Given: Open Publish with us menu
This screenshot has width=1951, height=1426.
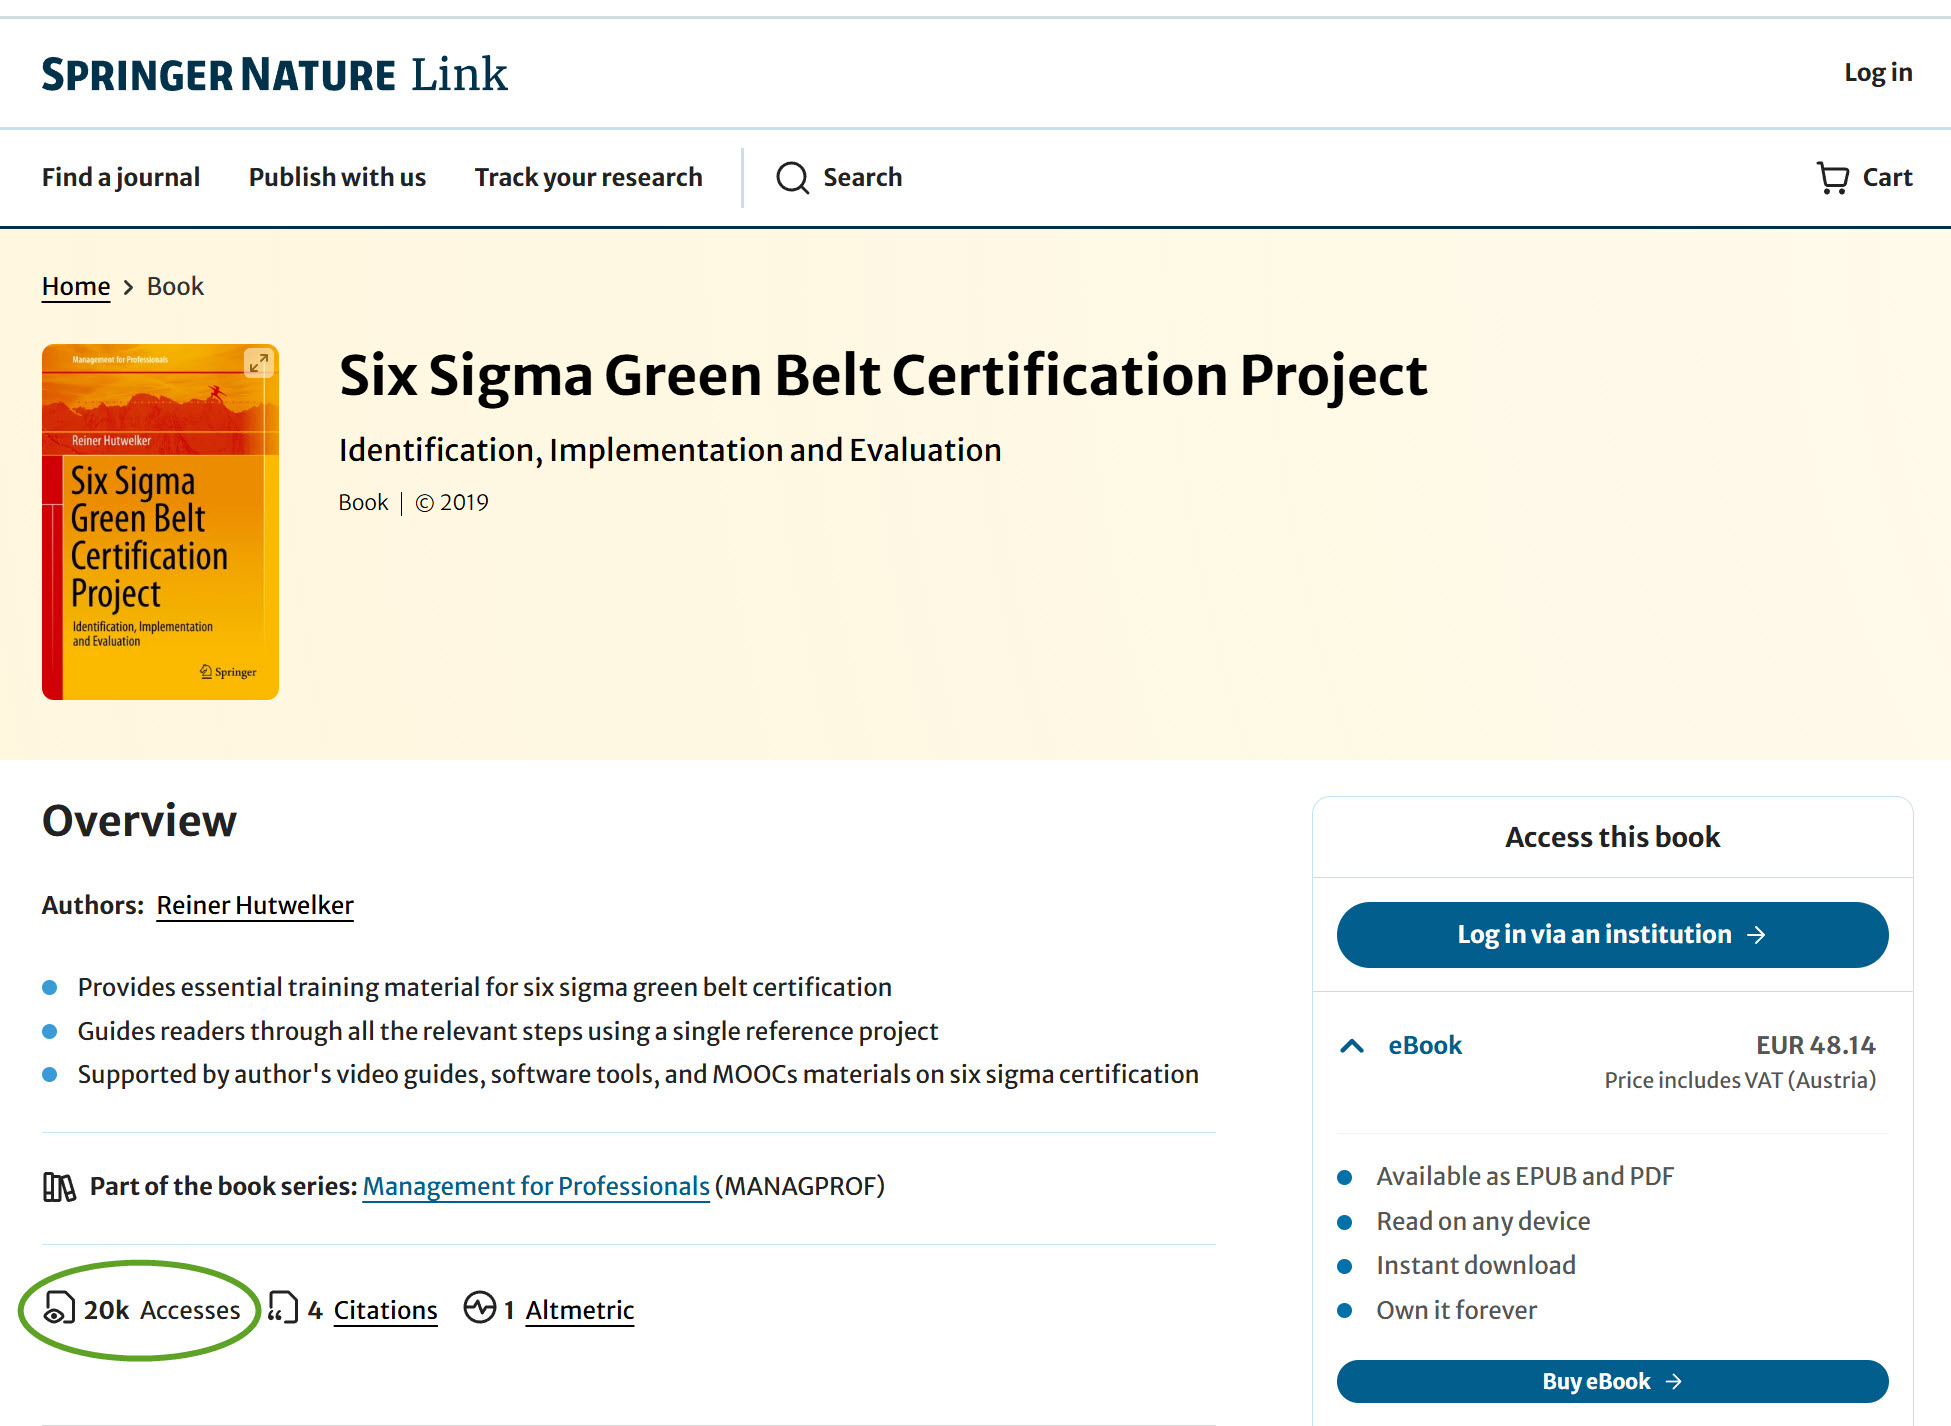Looking at the screenshot, I should tap(337, 178).
